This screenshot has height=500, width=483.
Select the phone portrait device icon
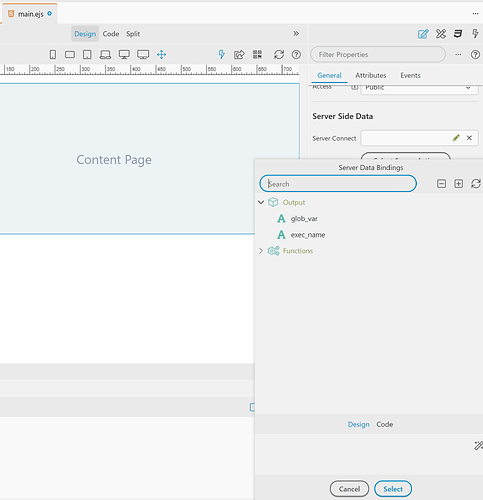(53, 54)
